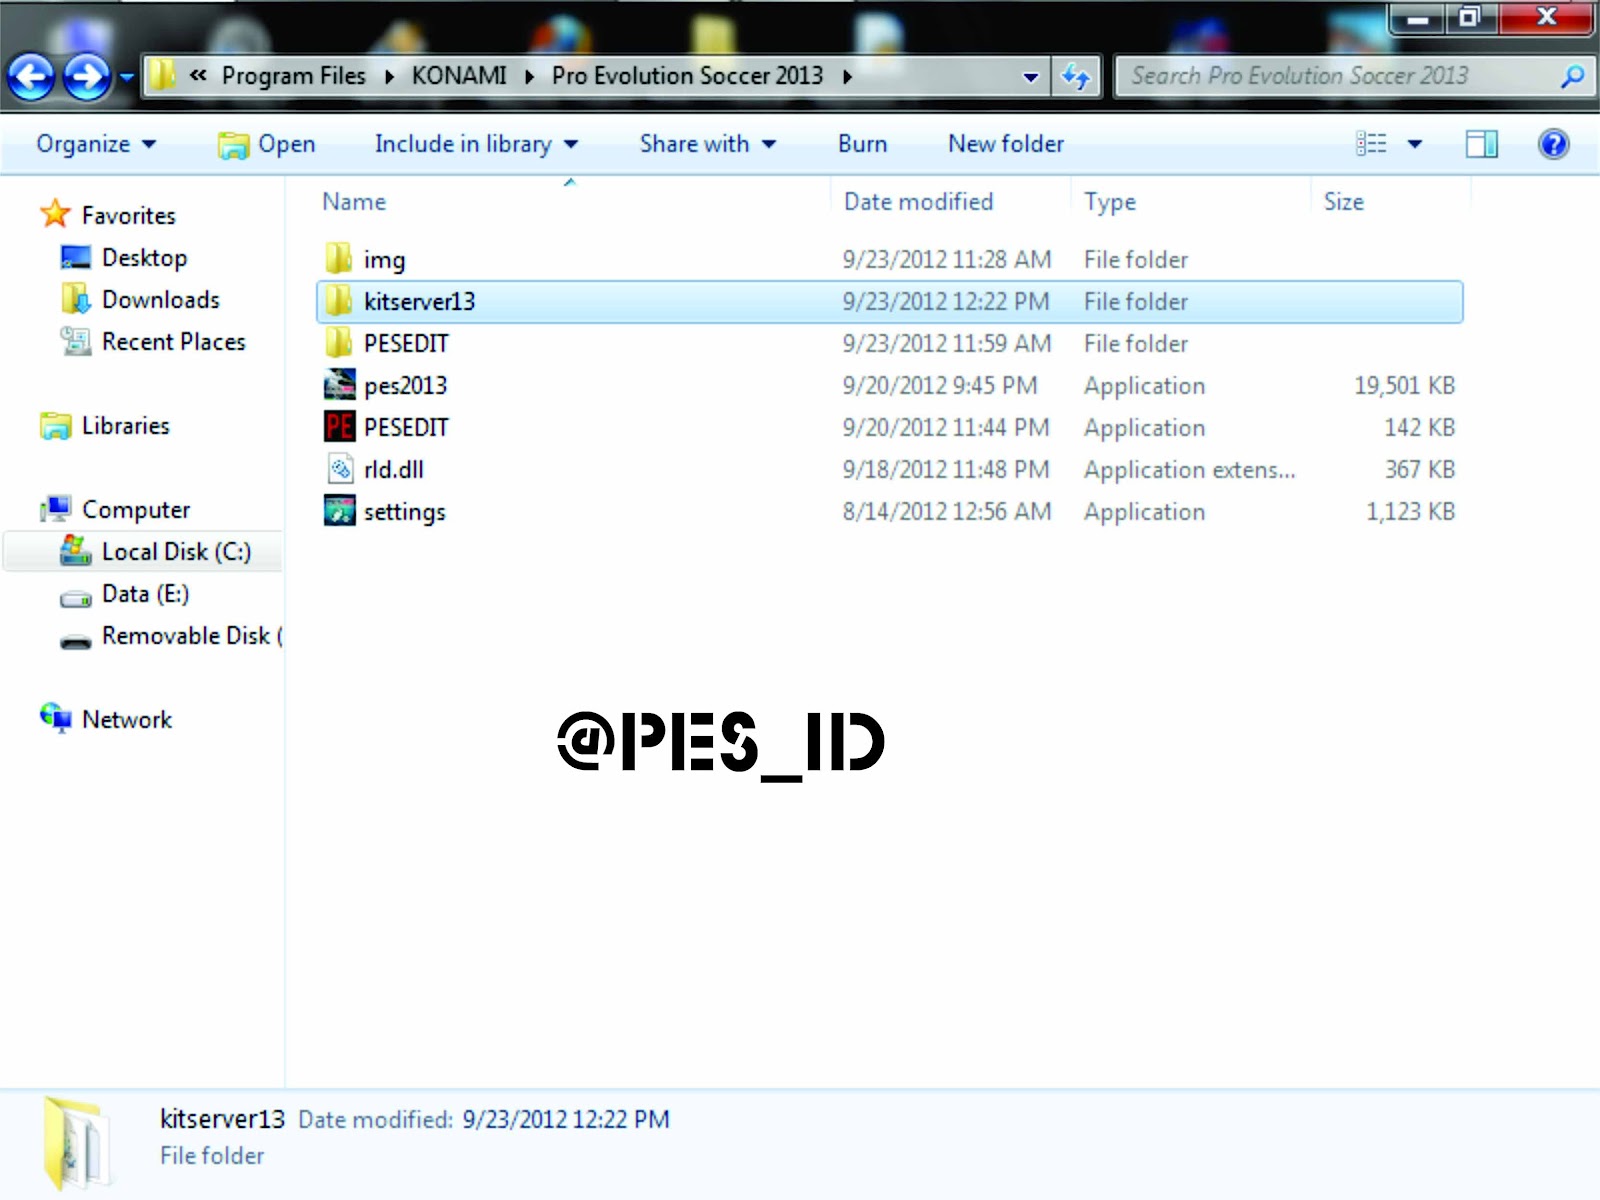Expand the arrow after Pro Evolution Soccer 2013
This screenshot has width=1600, height=1200.
click(847, 77)
